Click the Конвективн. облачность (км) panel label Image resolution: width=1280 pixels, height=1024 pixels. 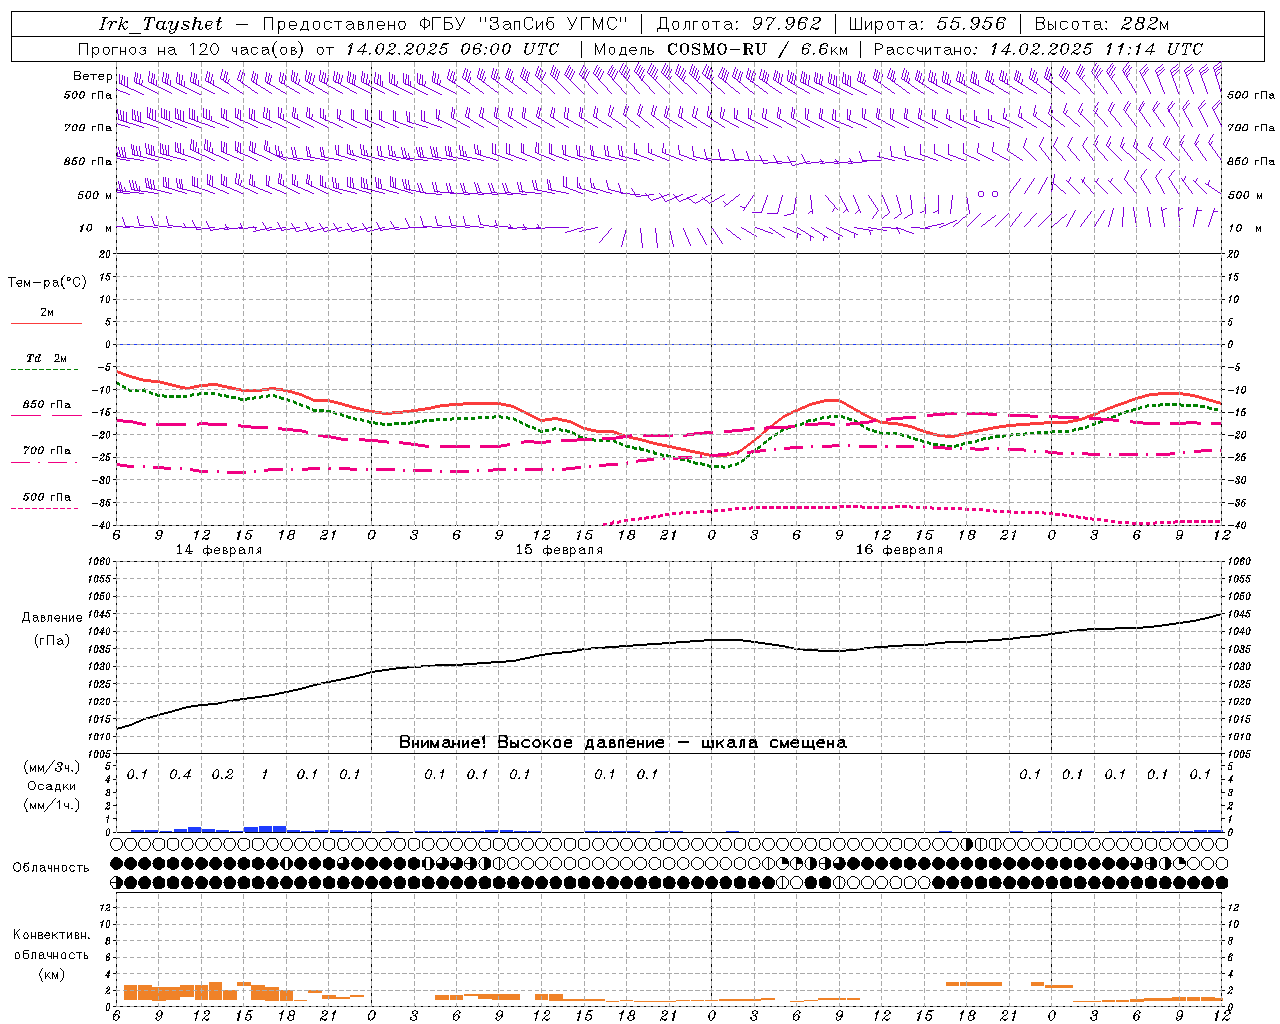coord(51,955)
